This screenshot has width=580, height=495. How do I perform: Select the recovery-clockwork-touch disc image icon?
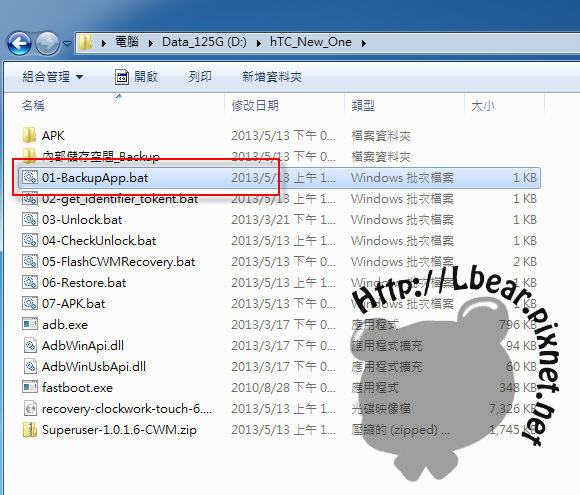click(x=30, y=408)
